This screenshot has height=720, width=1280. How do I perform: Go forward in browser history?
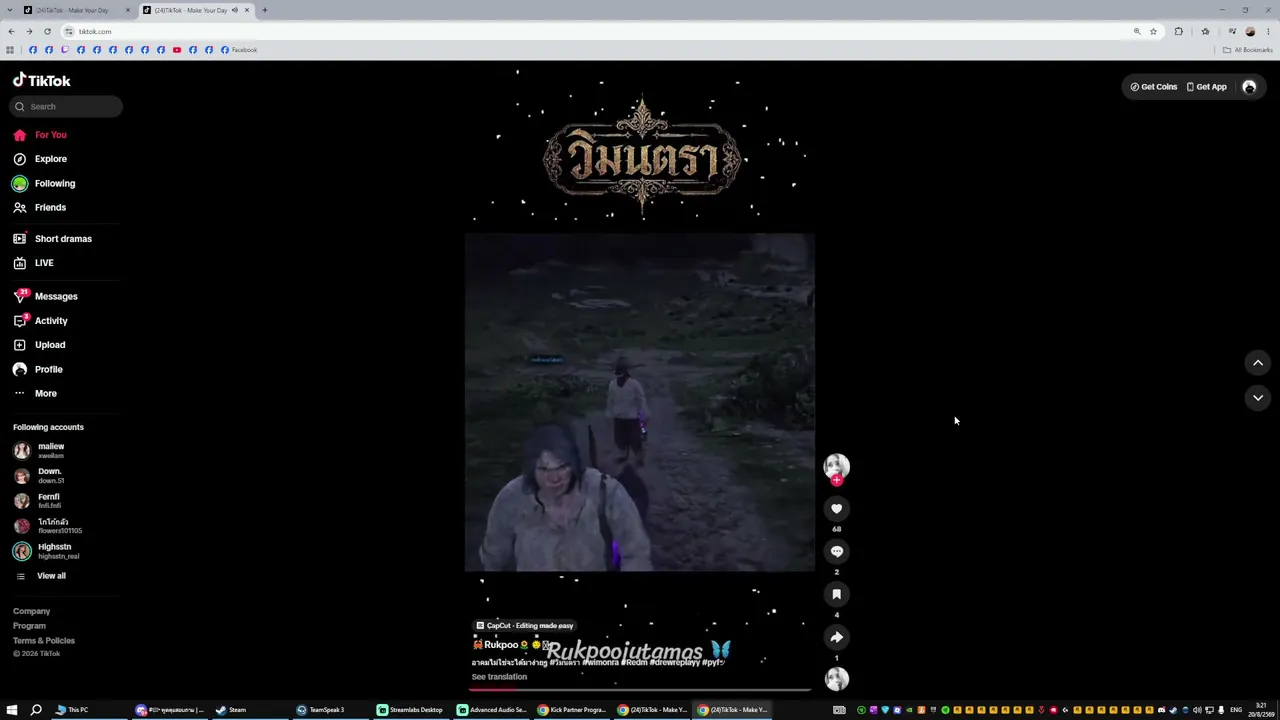coord(29,31)
